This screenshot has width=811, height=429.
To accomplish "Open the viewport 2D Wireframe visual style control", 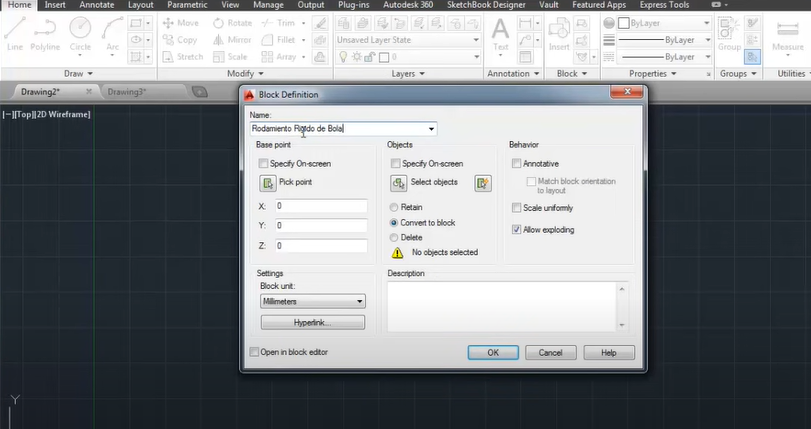I will [x=63, y=114].
